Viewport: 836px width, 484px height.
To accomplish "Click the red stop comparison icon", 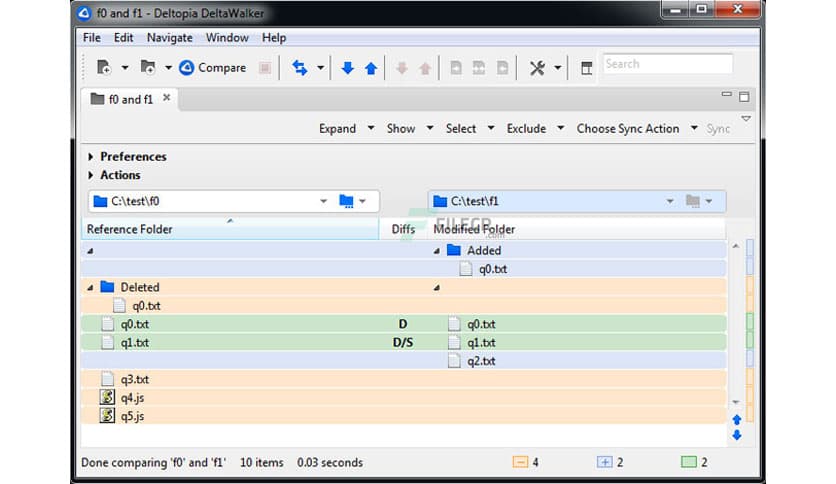I will pos(264,68).
